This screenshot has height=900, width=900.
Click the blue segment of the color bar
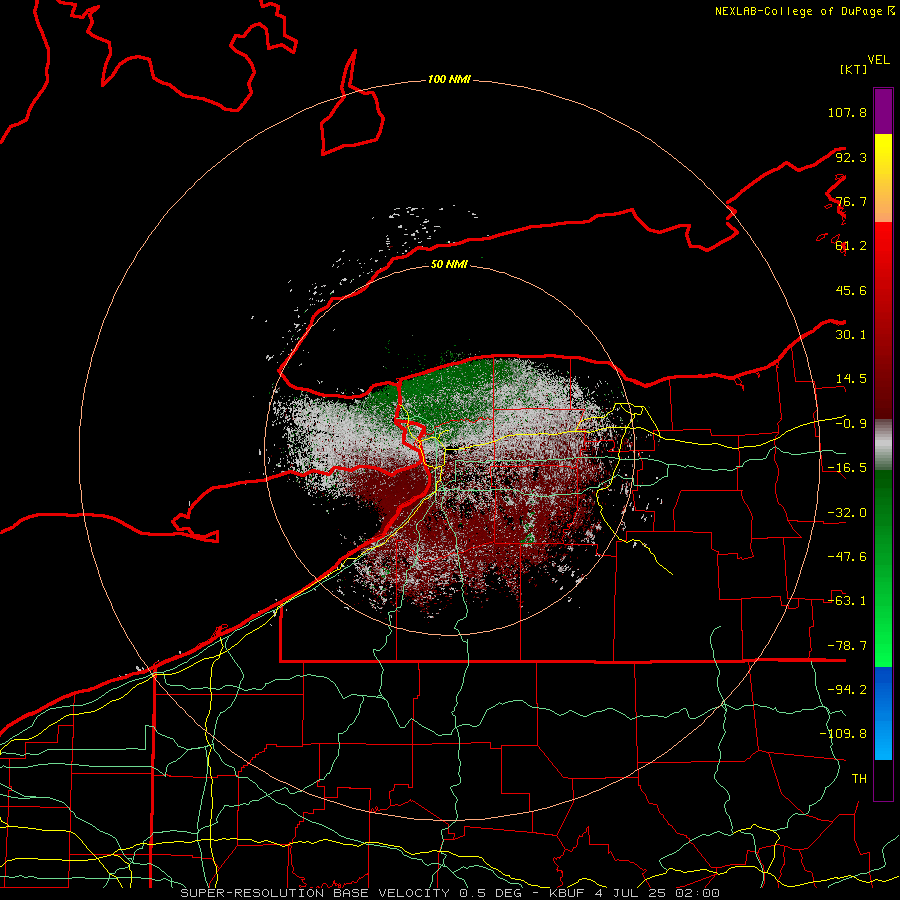(883, 713)
